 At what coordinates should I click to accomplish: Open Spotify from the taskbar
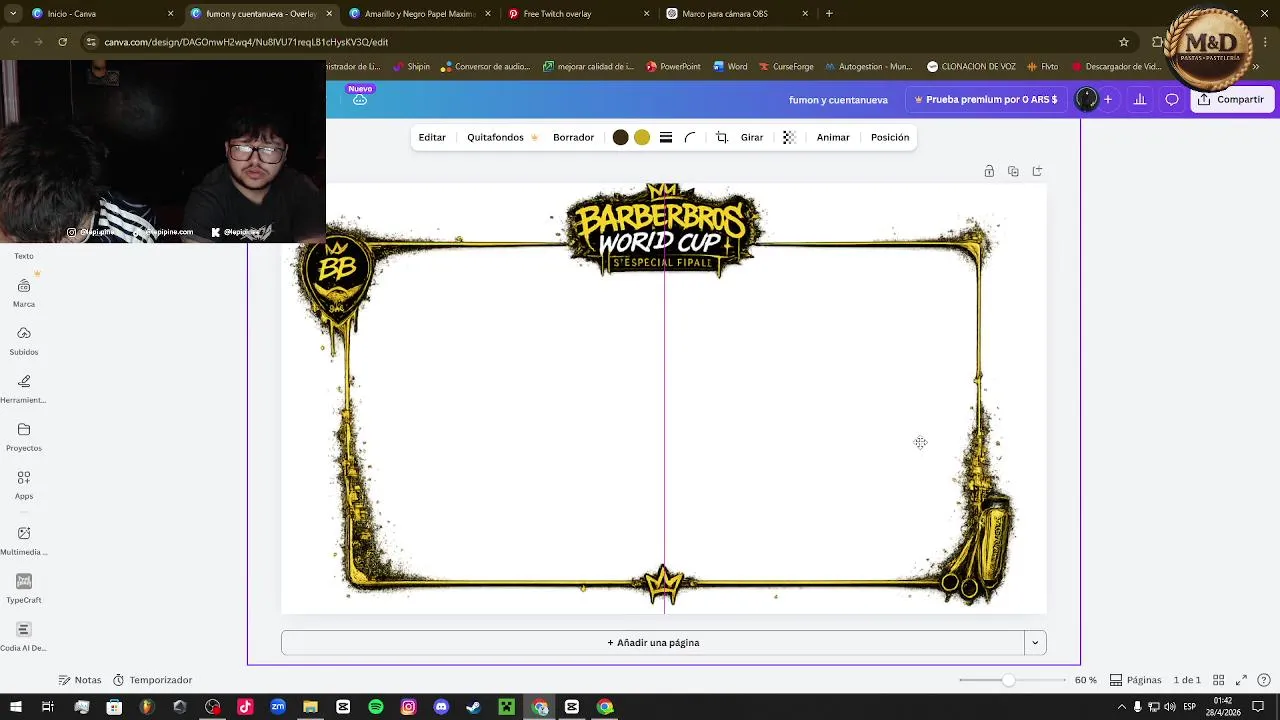[x=376, y=707]
